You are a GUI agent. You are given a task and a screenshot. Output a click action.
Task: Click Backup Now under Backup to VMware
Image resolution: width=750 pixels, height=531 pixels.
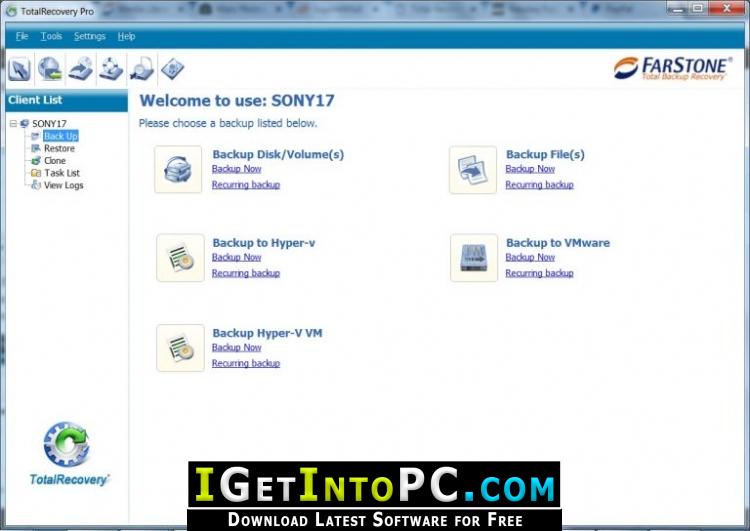point(530,257)
